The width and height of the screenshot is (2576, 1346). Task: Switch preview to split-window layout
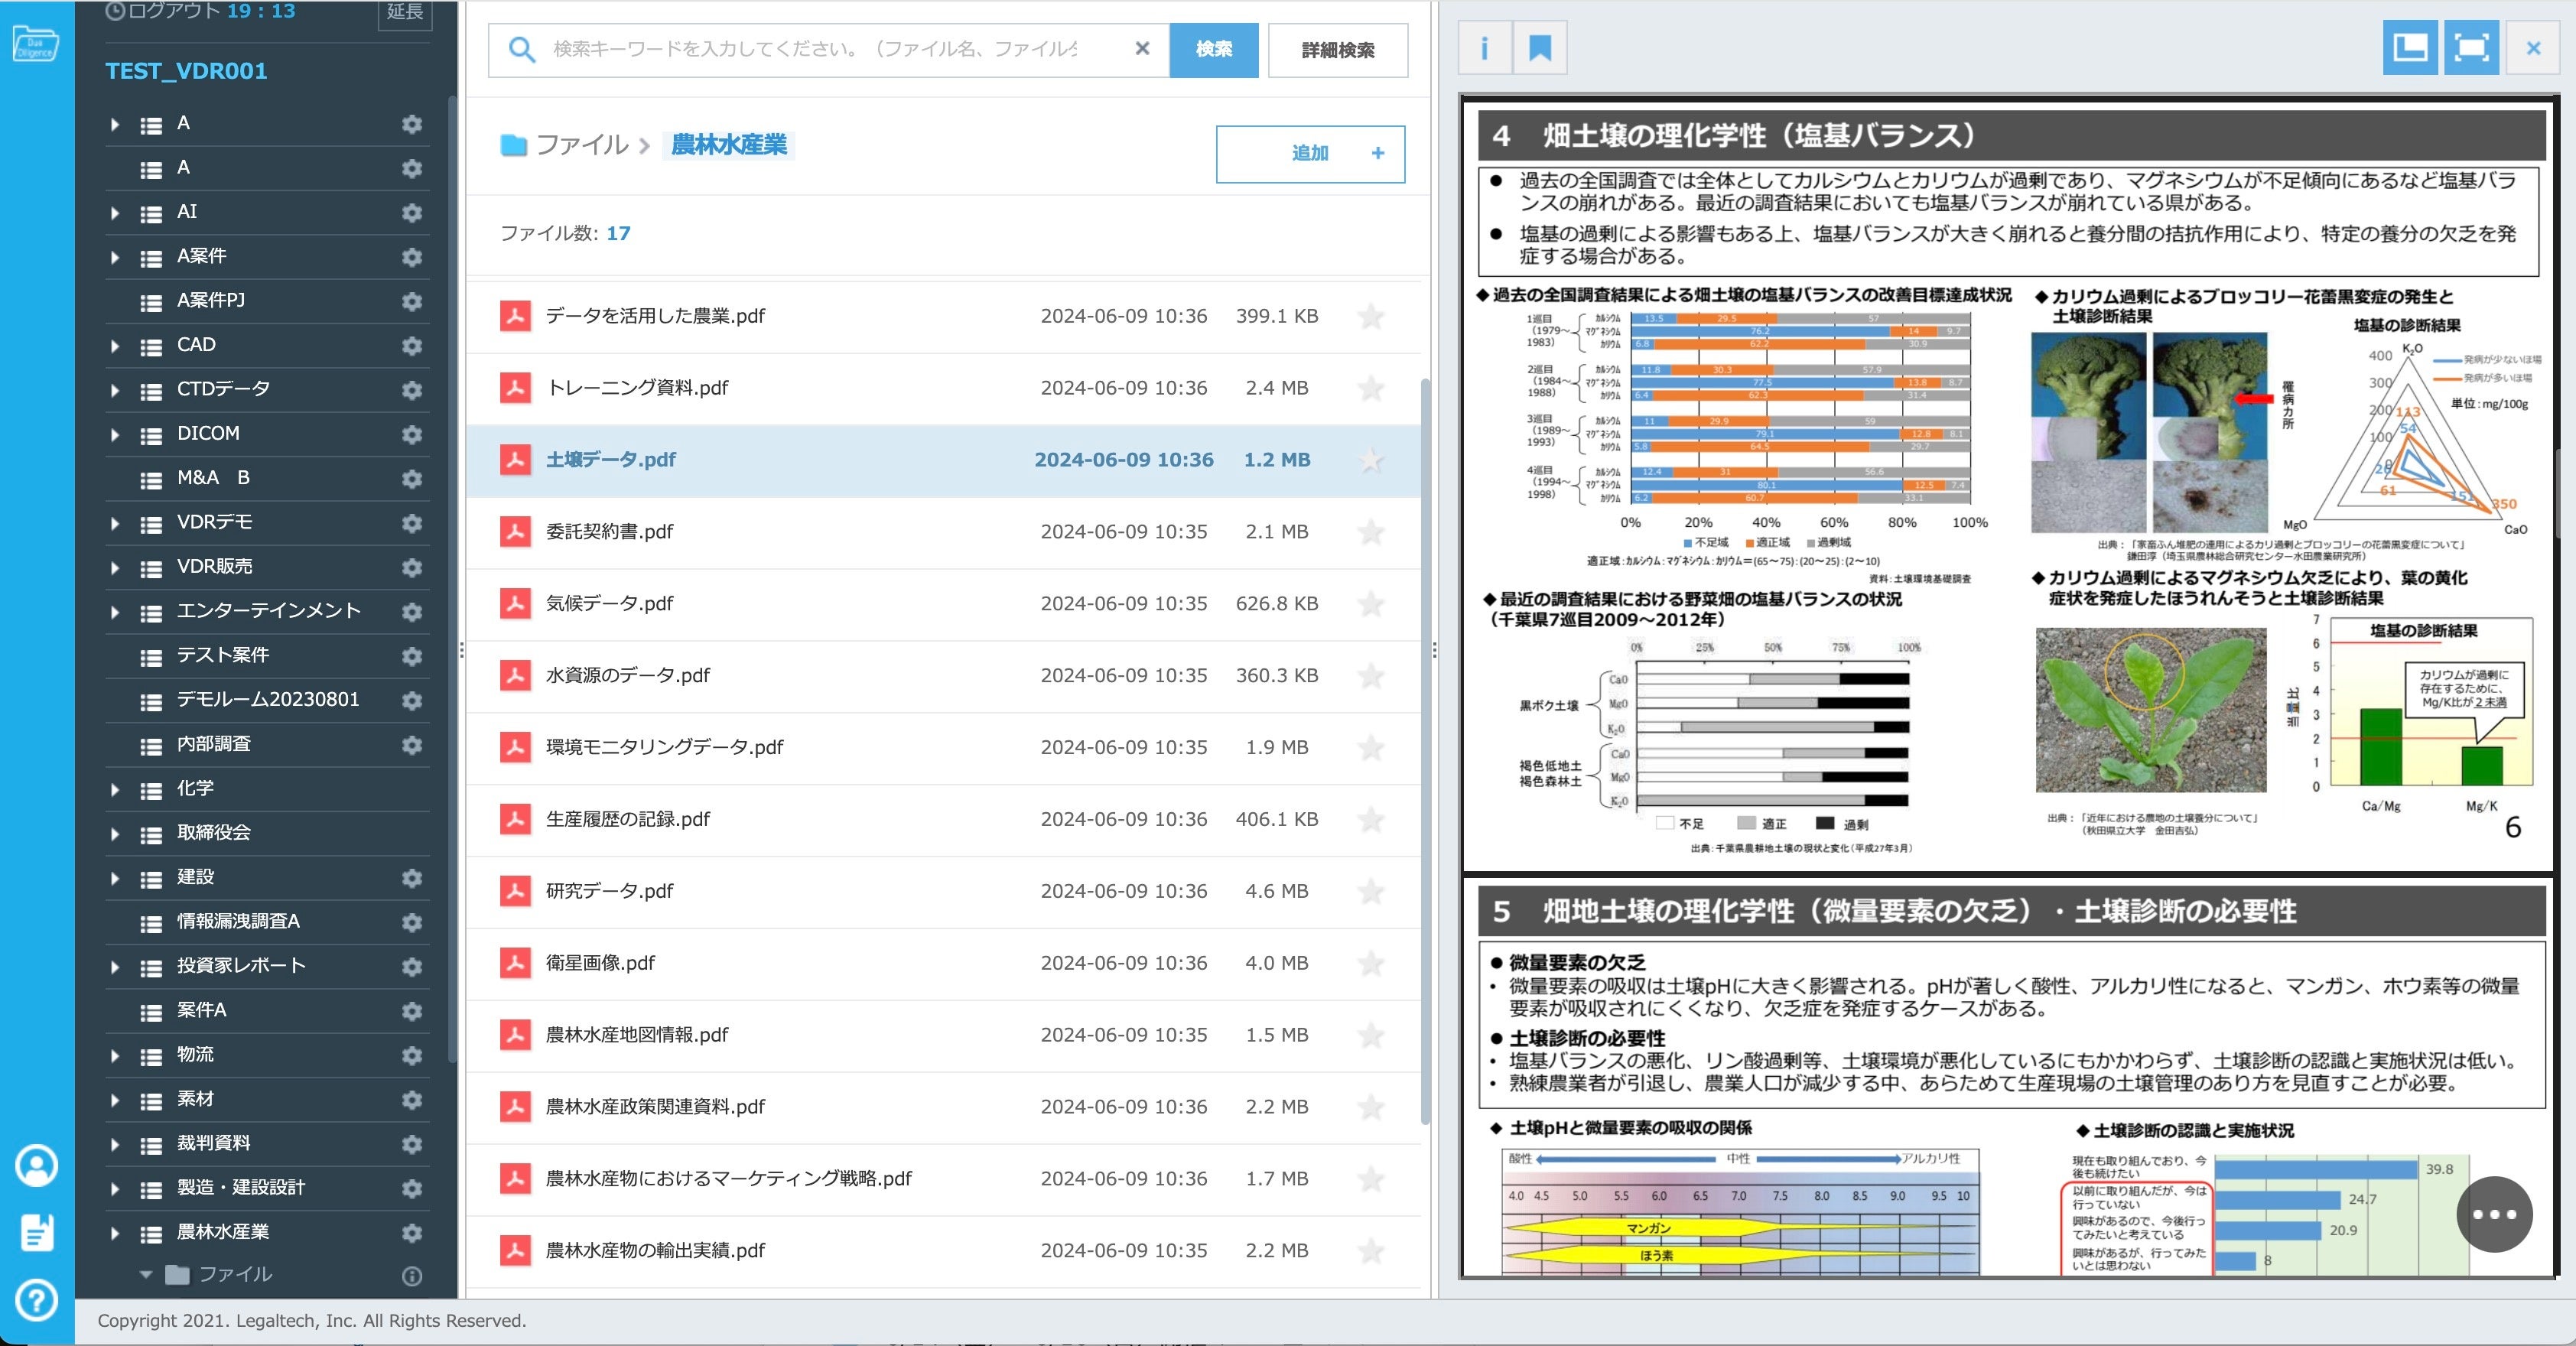click(x=2409, y=48)
